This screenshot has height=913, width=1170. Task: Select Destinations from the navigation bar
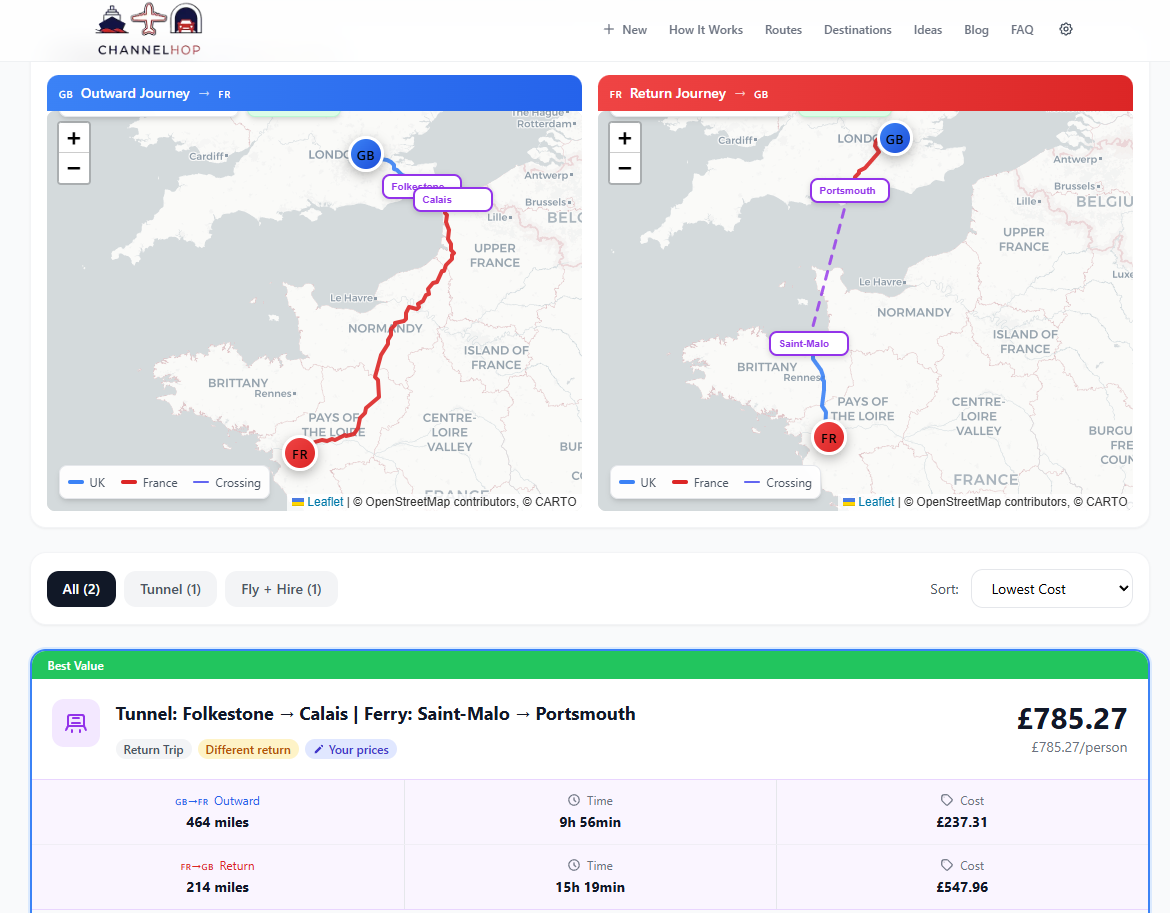[x=857, y=29]
